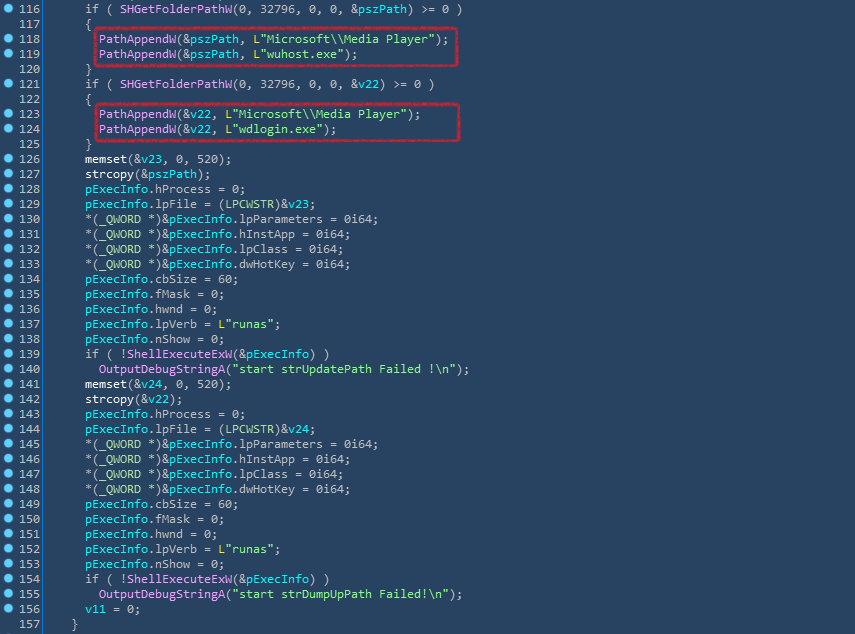
Task: Click PathAppendW on line 124
Action: [x=137, y=129]
